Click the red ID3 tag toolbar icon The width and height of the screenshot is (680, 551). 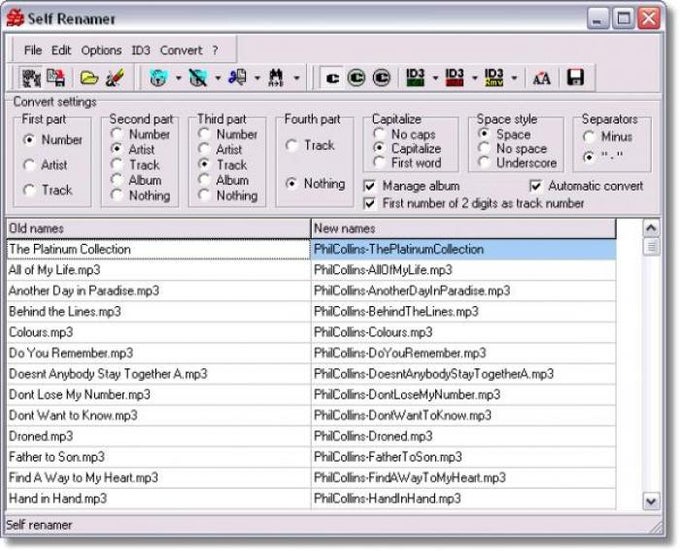tap(454, 78)
